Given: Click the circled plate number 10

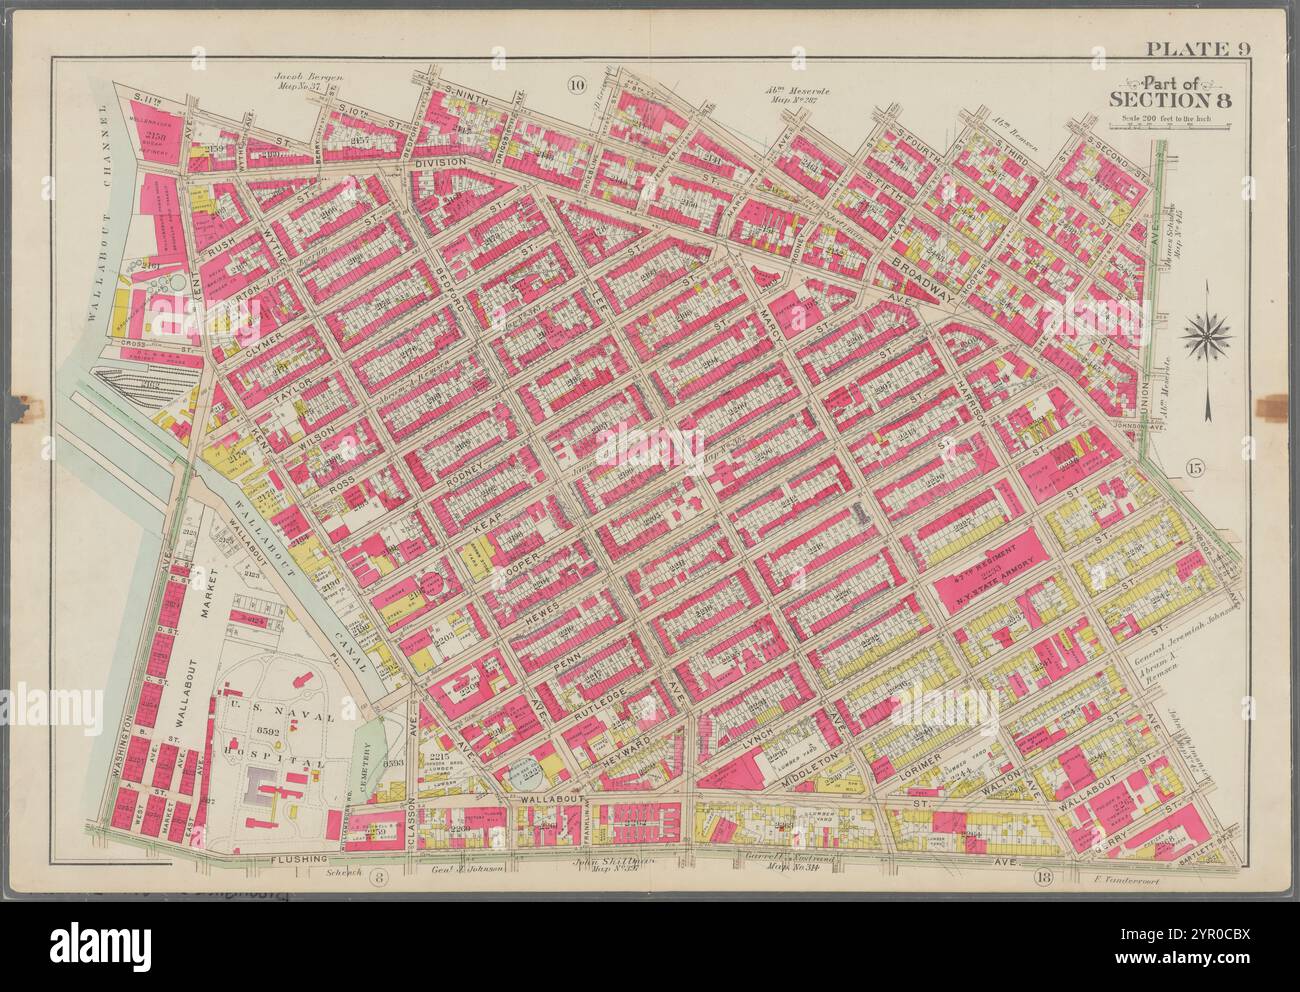Looking at the screenshot, I should (576, 84).
